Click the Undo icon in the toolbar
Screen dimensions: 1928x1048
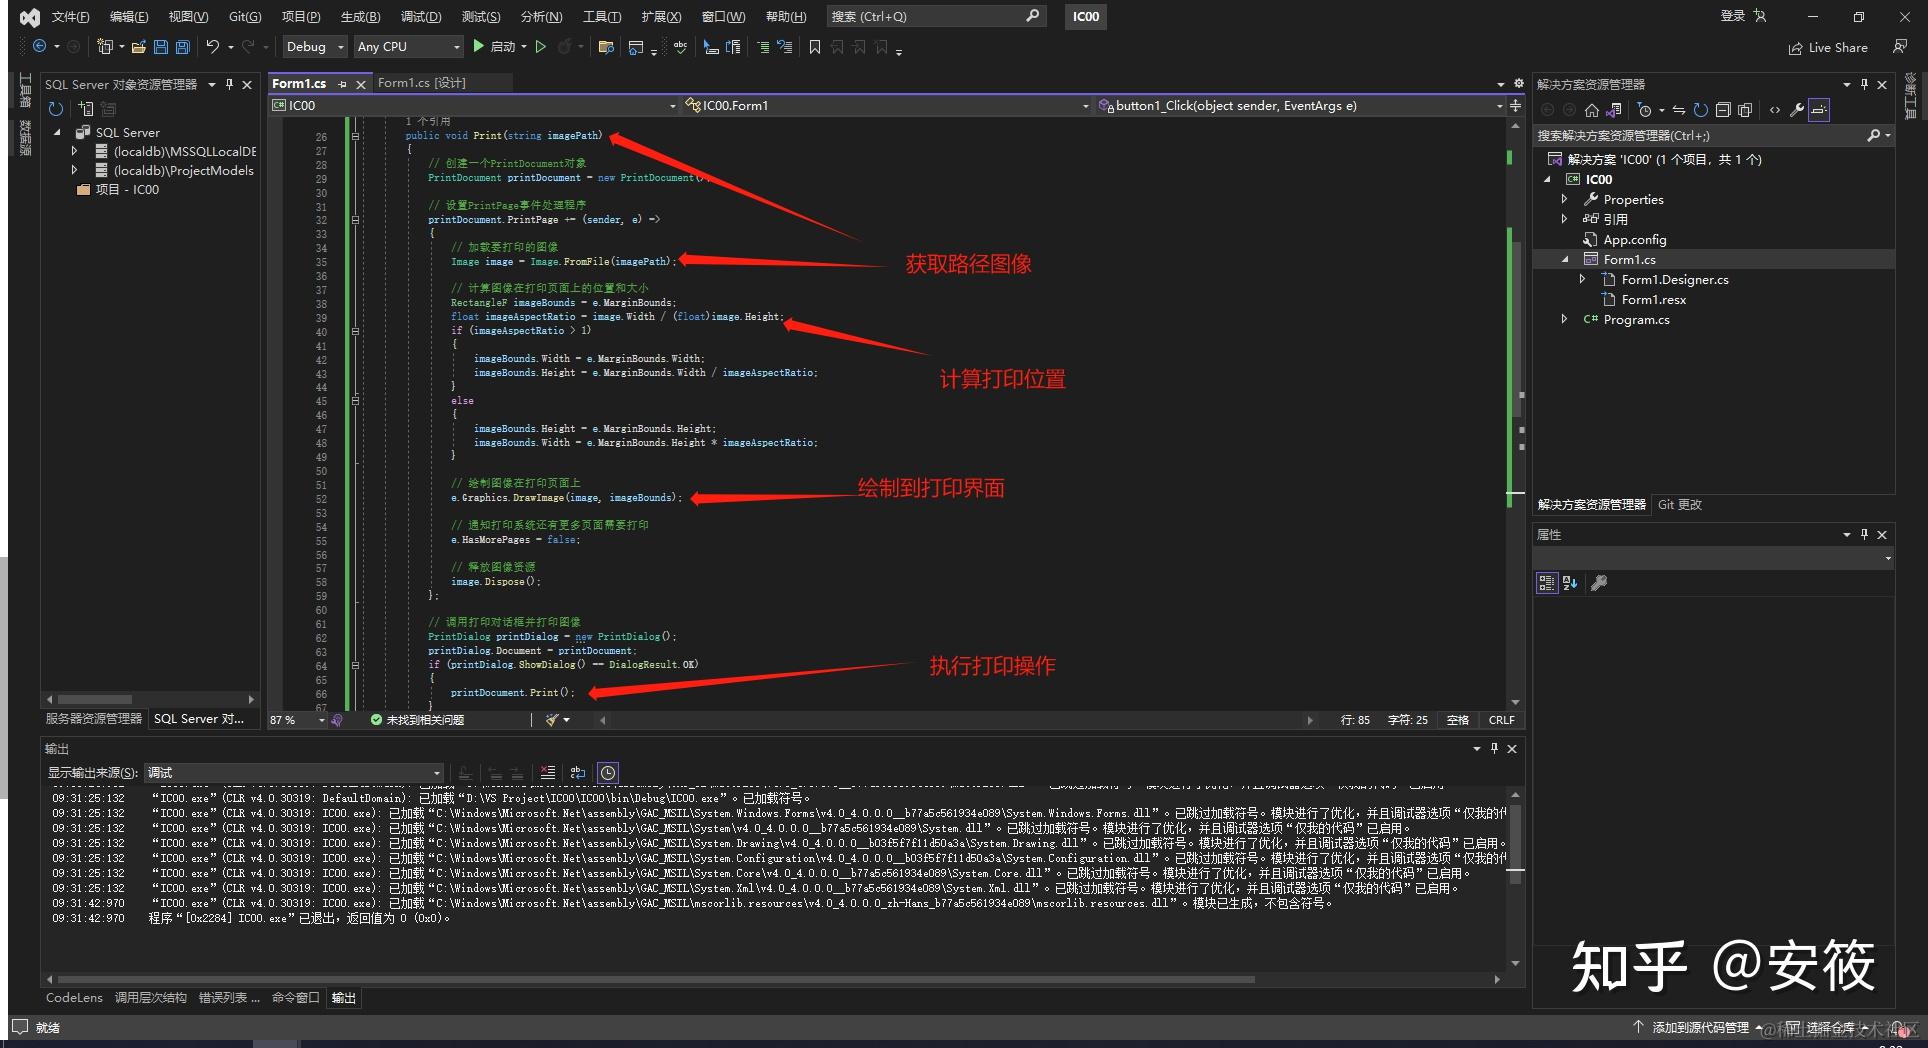pos(212,47)
